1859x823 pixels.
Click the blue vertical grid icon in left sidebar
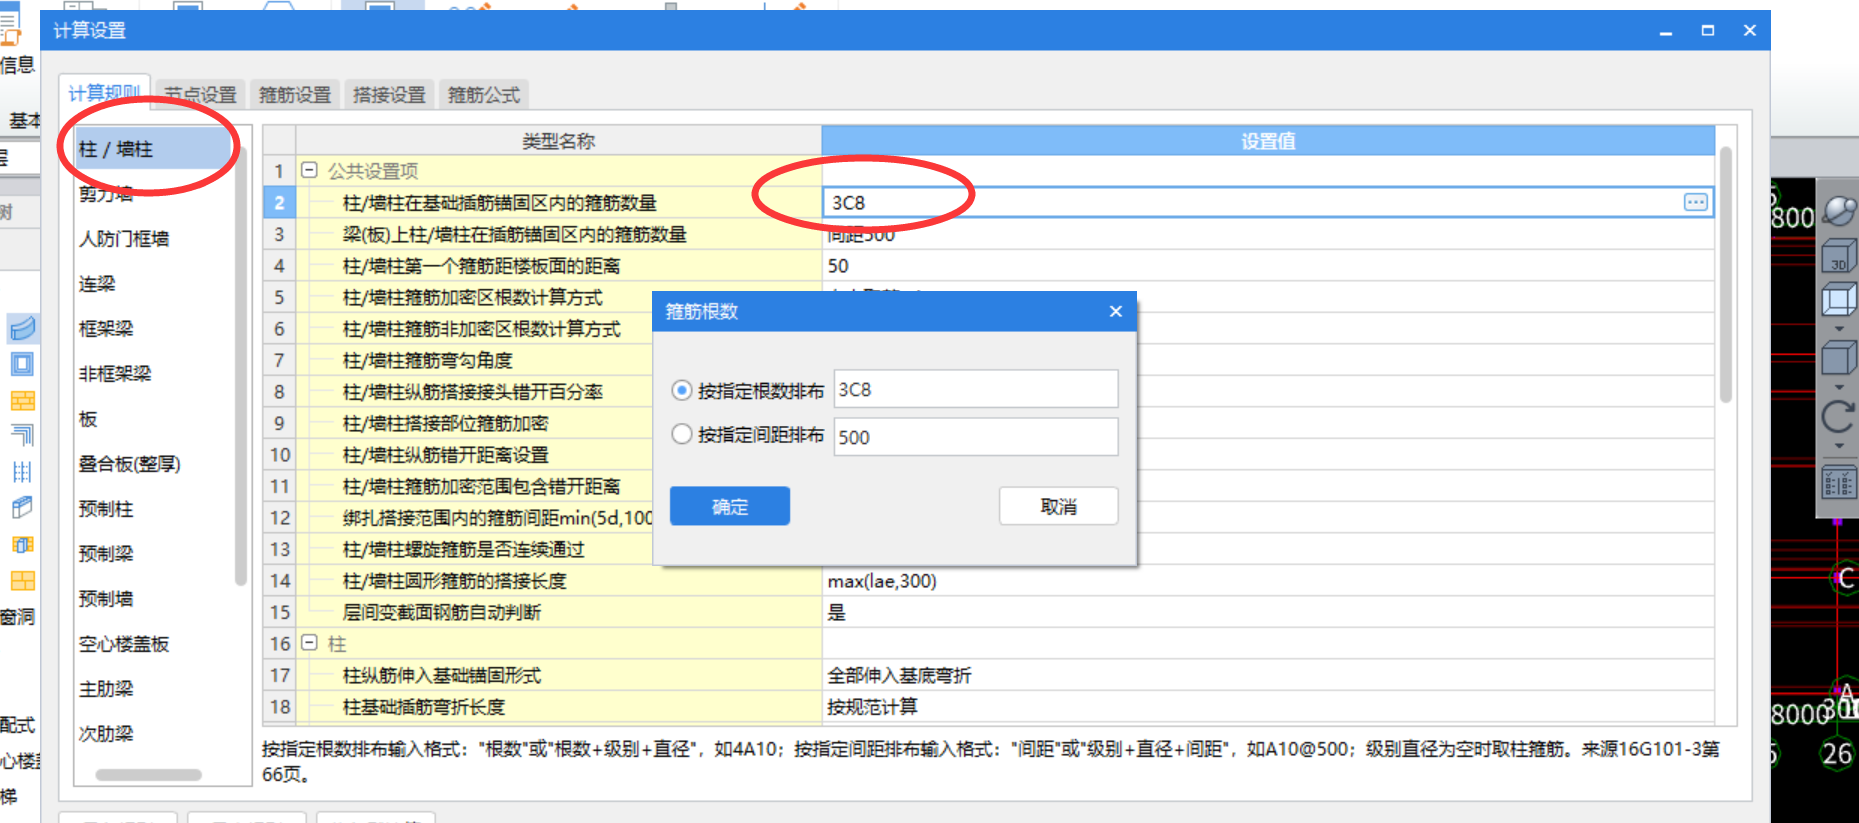coord(22,472)
